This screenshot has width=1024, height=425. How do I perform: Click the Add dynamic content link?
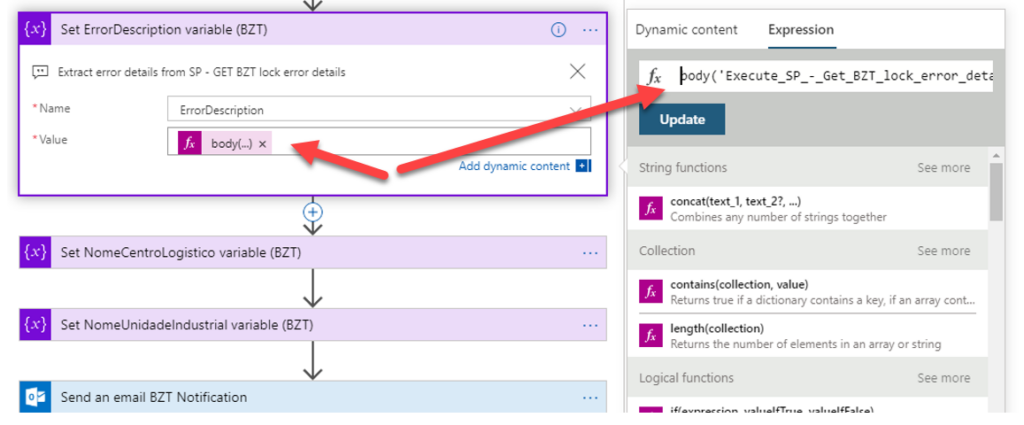click(514, 166)
